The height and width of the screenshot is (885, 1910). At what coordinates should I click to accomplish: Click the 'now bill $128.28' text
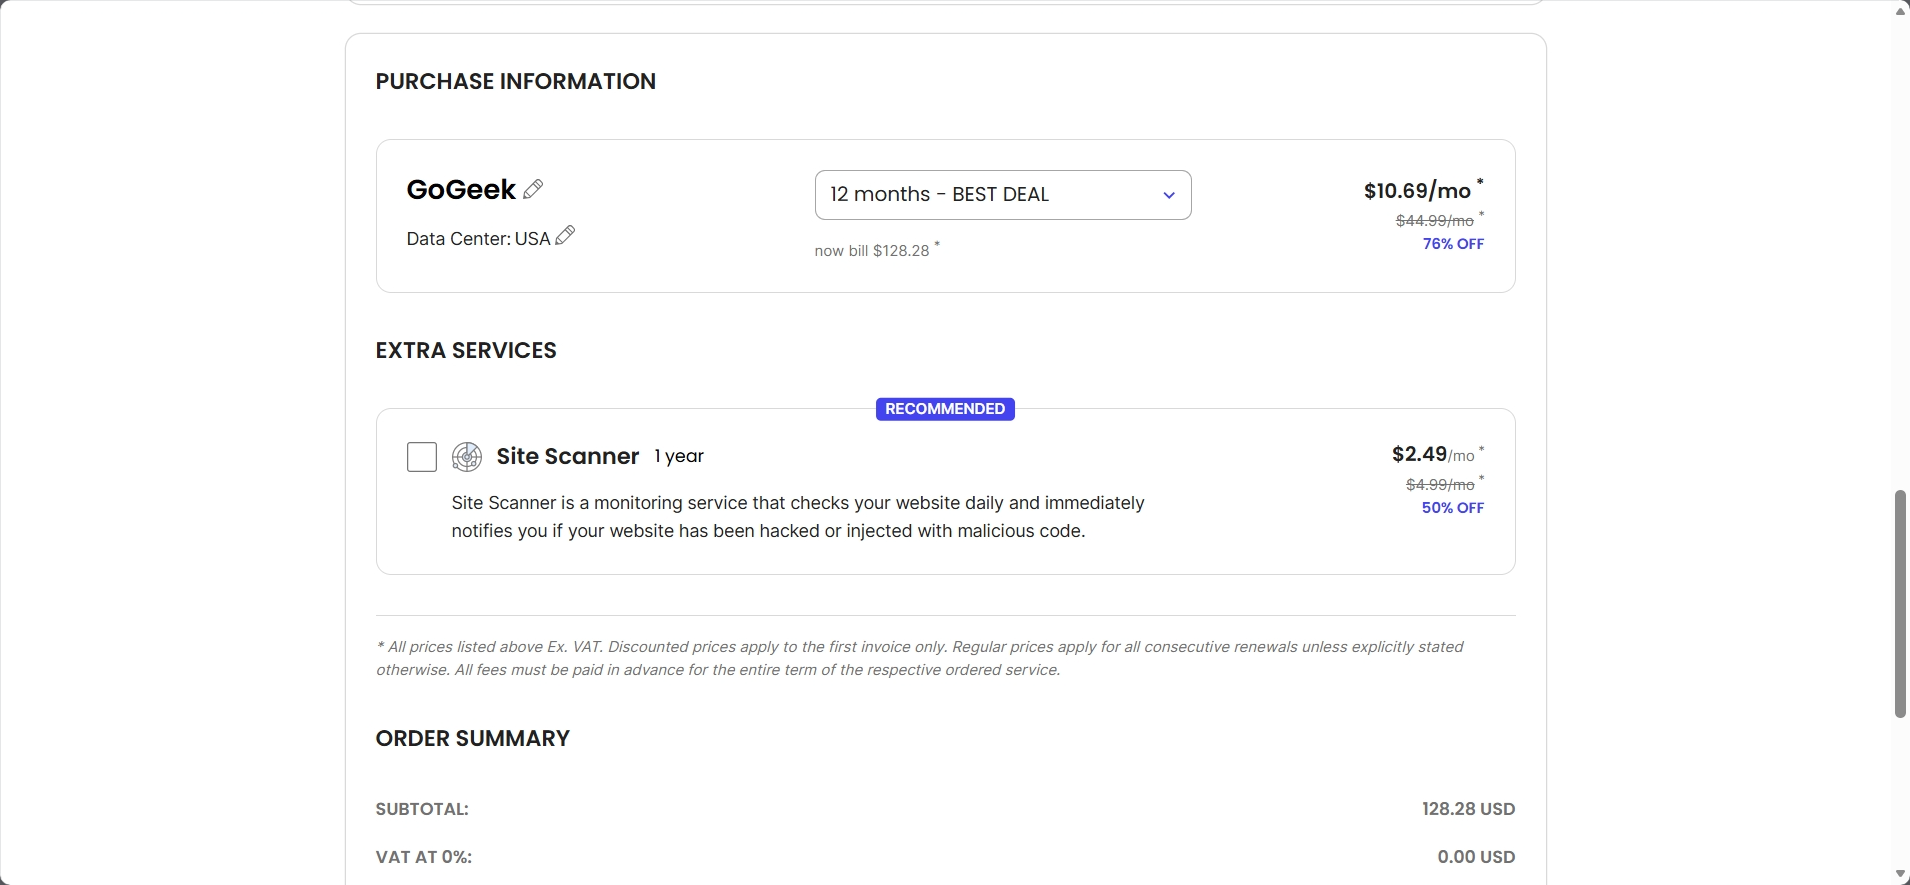point(872,251)
